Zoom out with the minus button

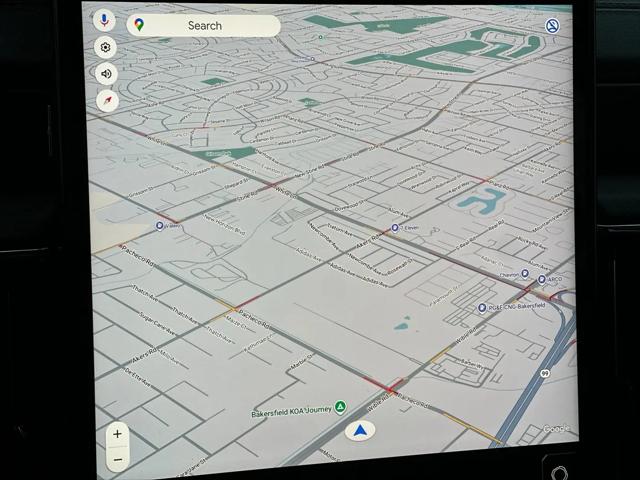click(x=118, y=460)
